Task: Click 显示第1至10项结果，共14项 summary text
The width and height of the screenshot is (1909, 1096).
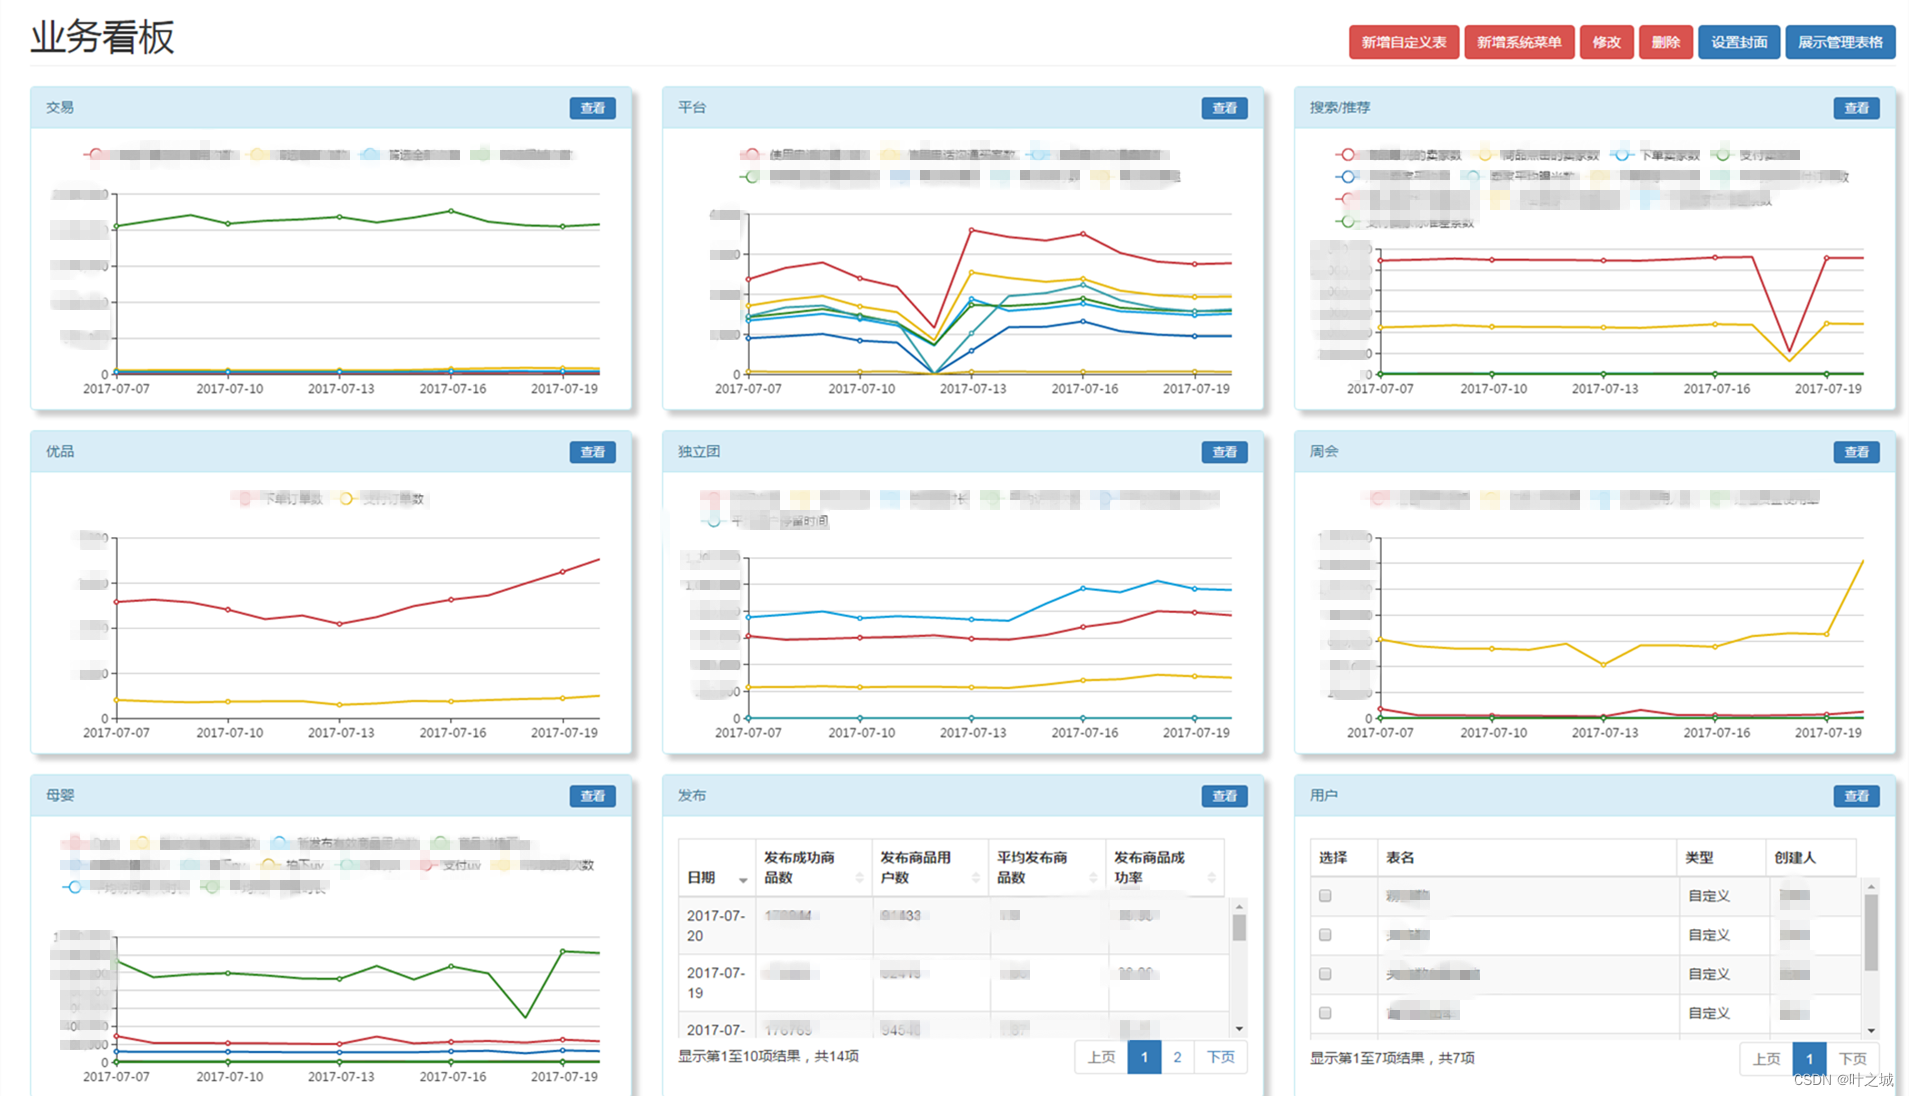Action: point(768,1056)
